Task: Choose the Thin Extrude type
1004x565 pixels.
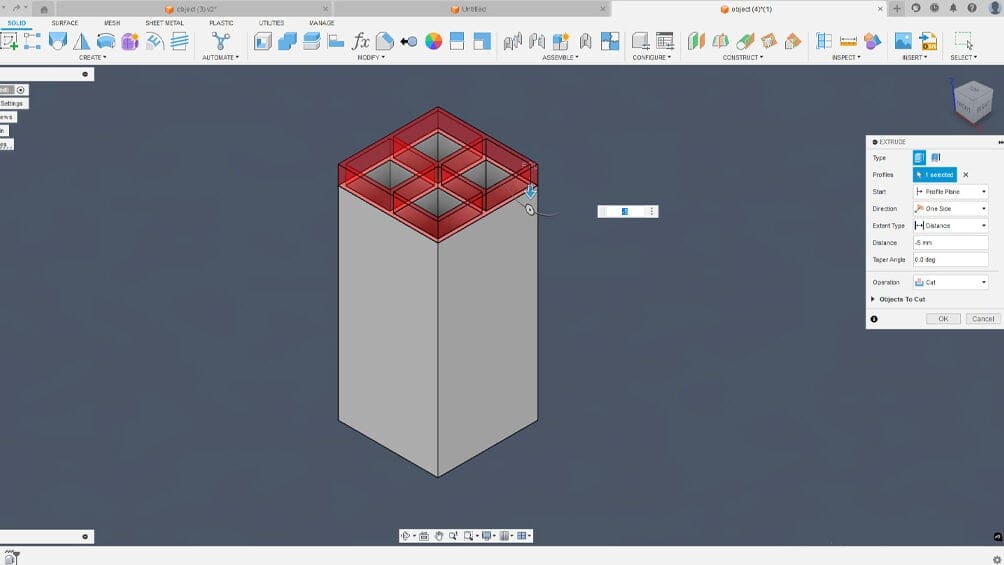Action: tap(935, 158)
